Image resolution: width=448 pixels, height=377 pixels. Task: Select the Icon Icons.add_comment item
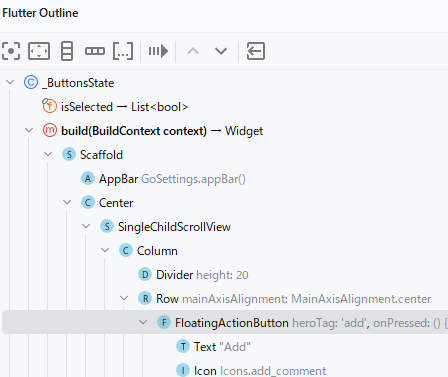pos(251,371)
